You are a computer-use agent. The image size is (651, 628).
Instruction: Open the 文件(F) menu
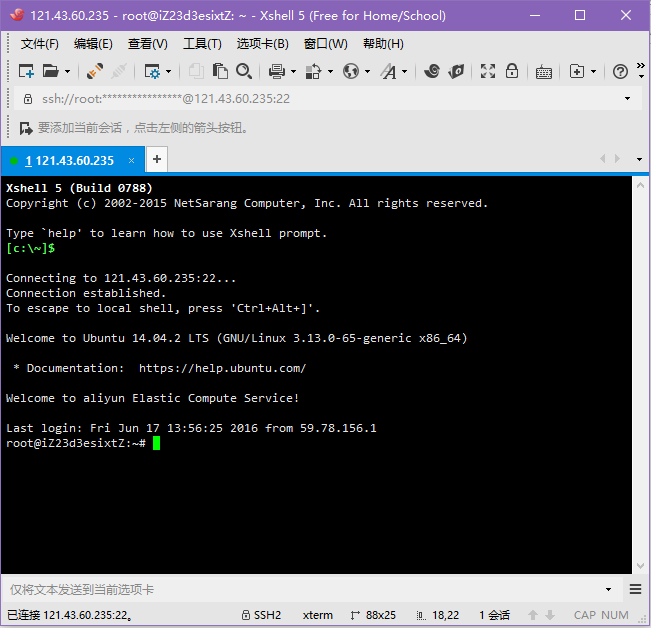click(40, 44)
